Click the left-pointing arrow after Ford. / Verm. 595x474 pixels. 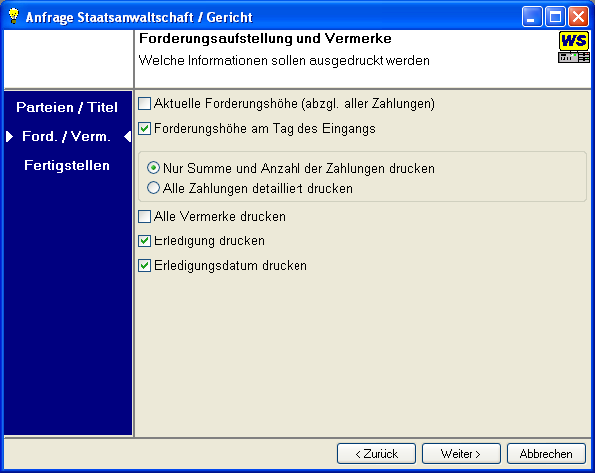point(128,136)
